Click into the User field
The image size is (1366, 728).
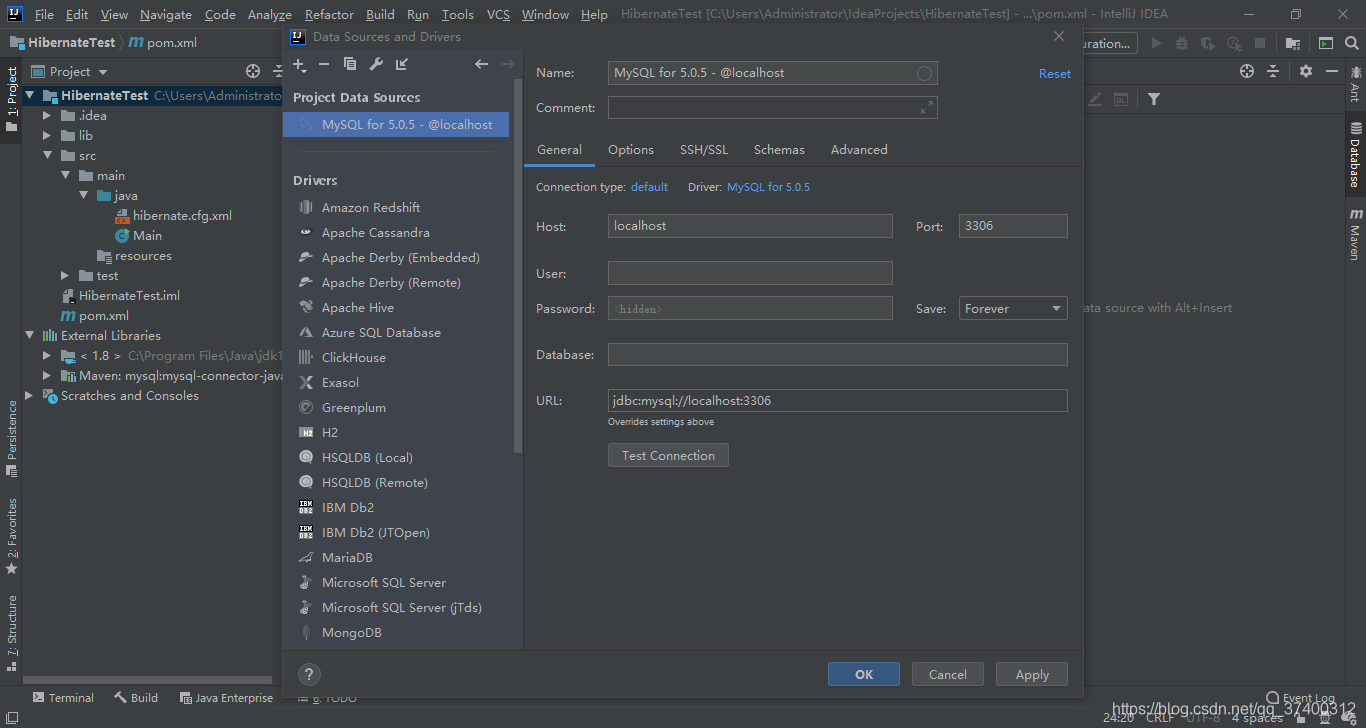[x=750, y=273]
